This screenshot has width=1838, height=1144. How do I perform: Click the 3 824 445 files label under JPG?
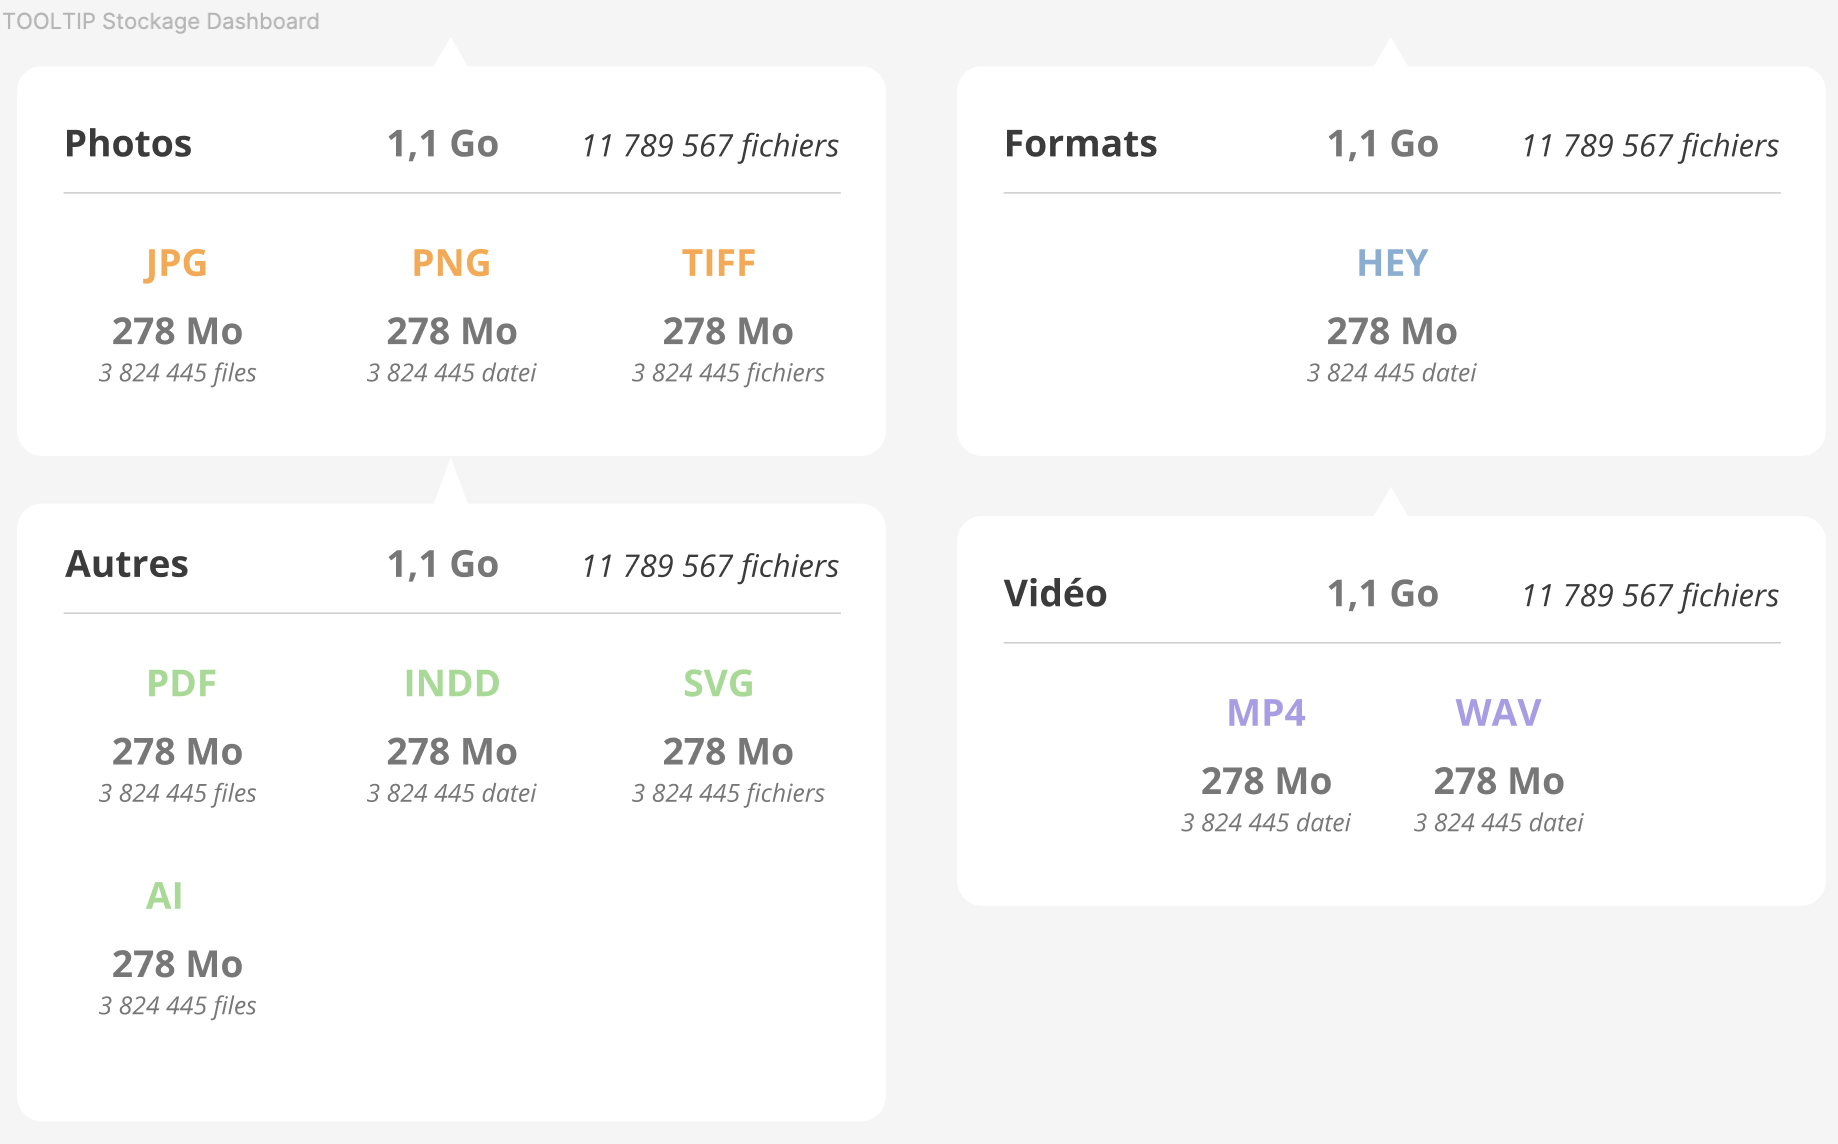[176, 373]
